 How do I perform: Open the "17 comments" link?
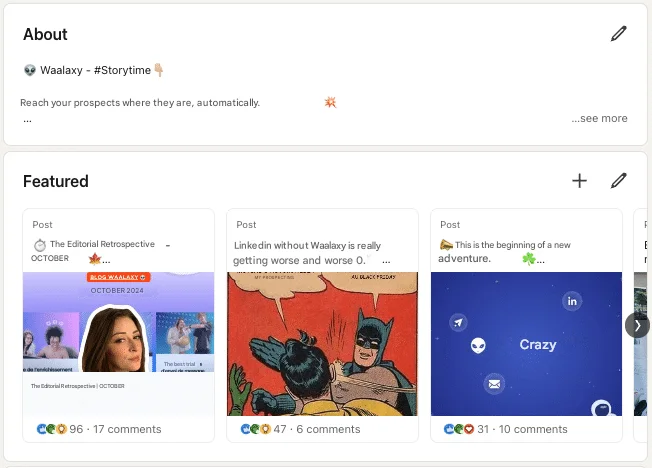127,429
